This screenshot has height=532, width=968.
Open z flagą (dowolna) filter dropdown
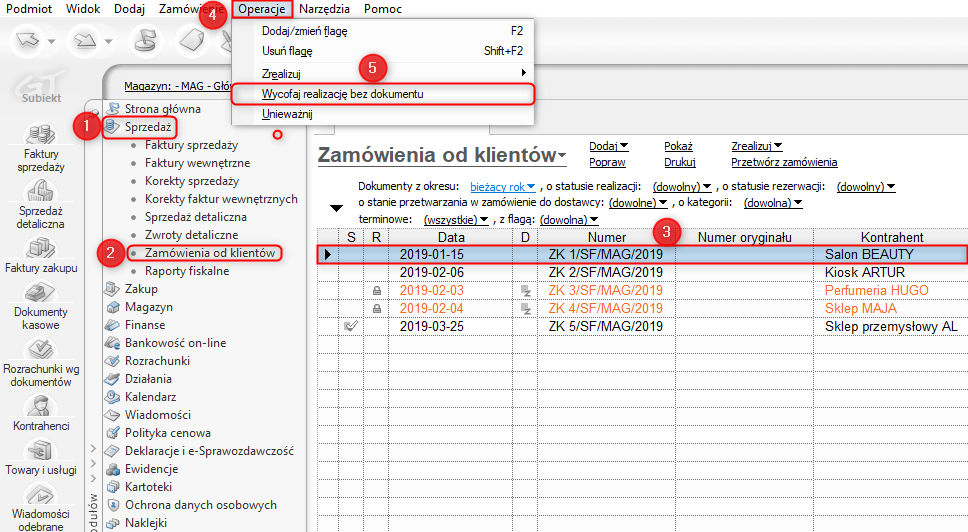pos(569,219)
